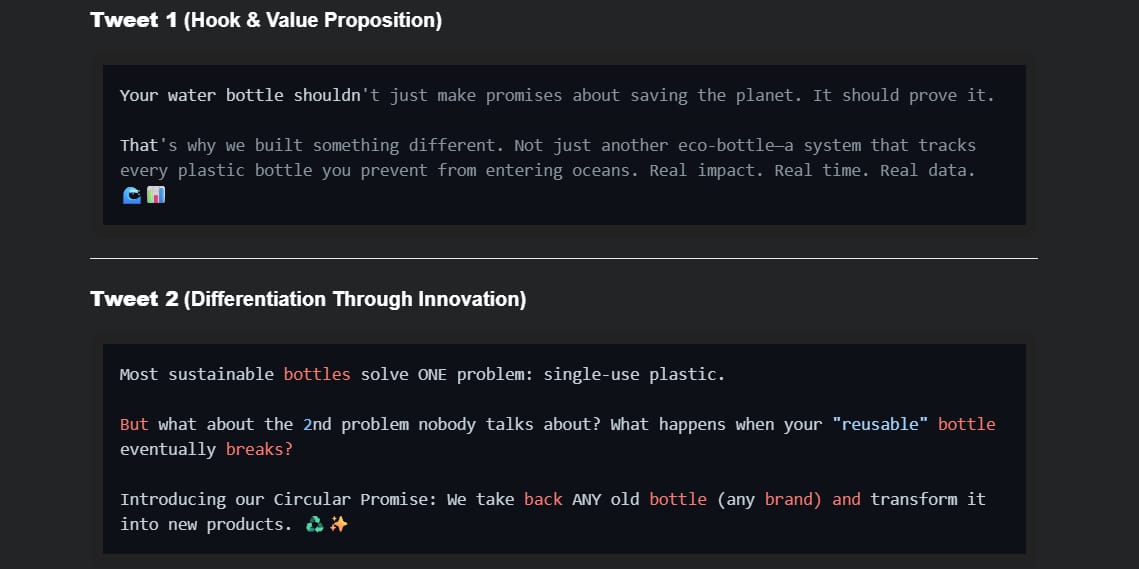Click the horizontal divider between the two tweets
This screenshot has height=569, width=1139.
point(564,258)
